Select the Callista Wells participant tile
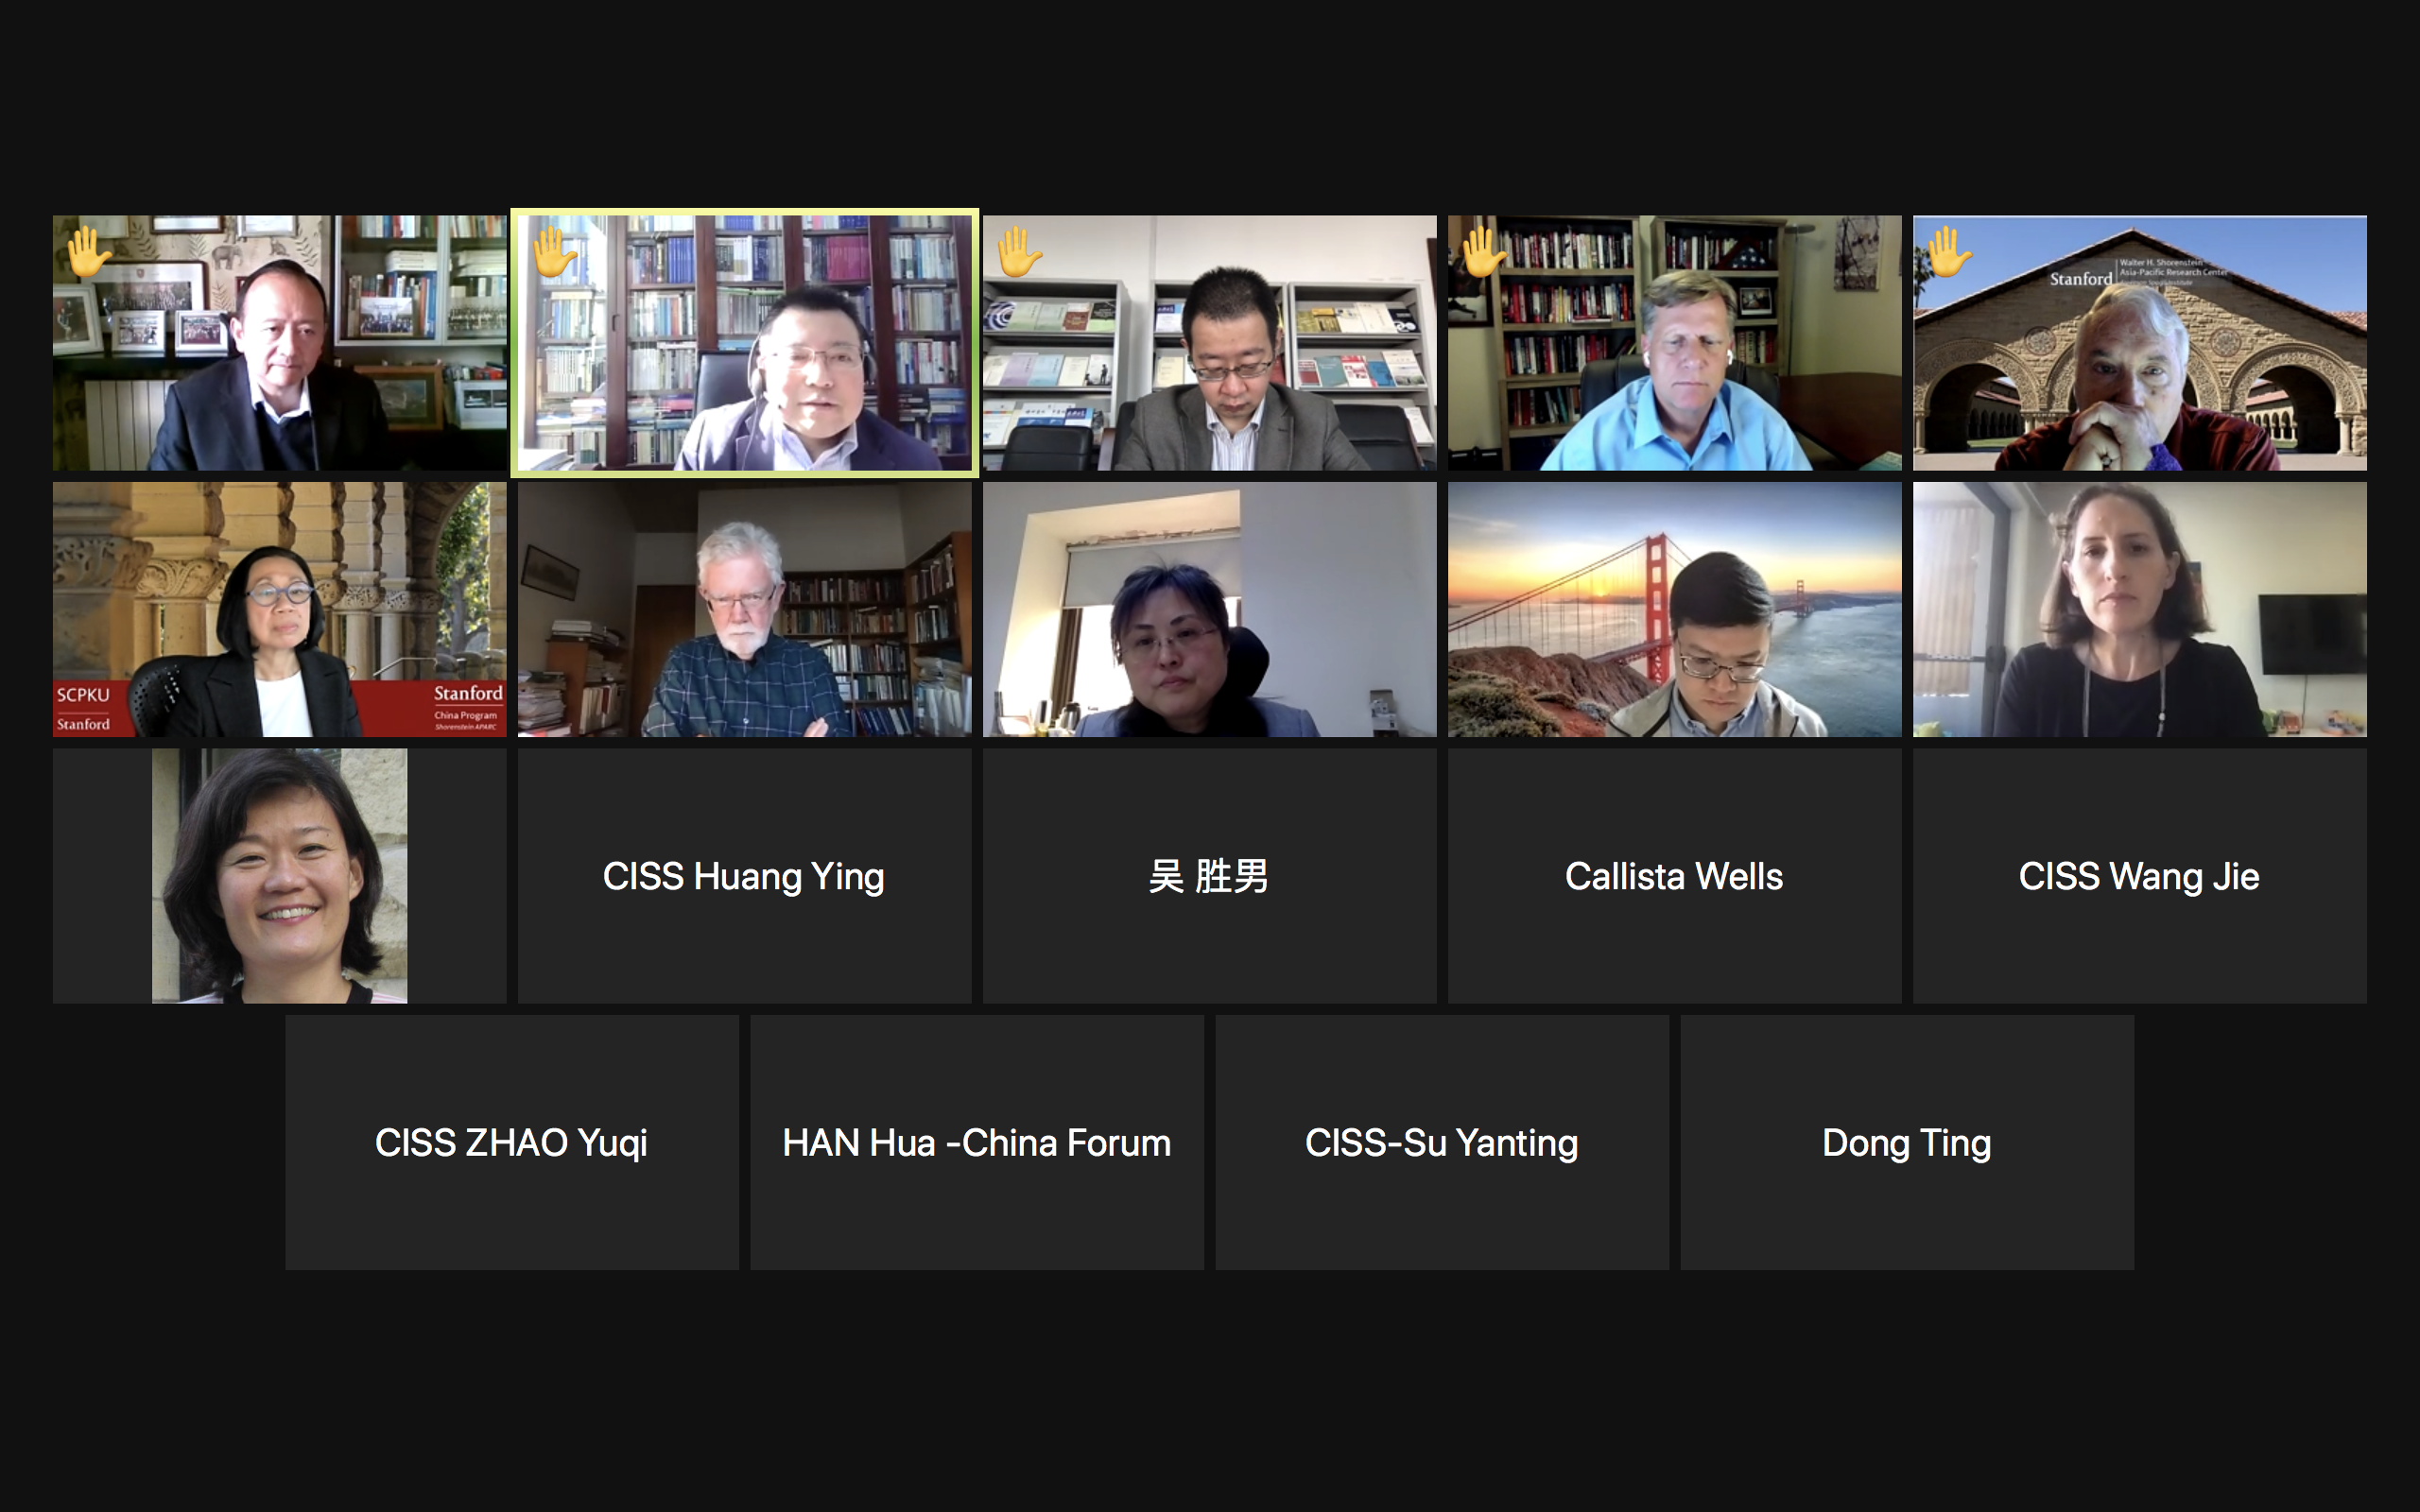The image size is (2420, 1512). (1674, 876)
